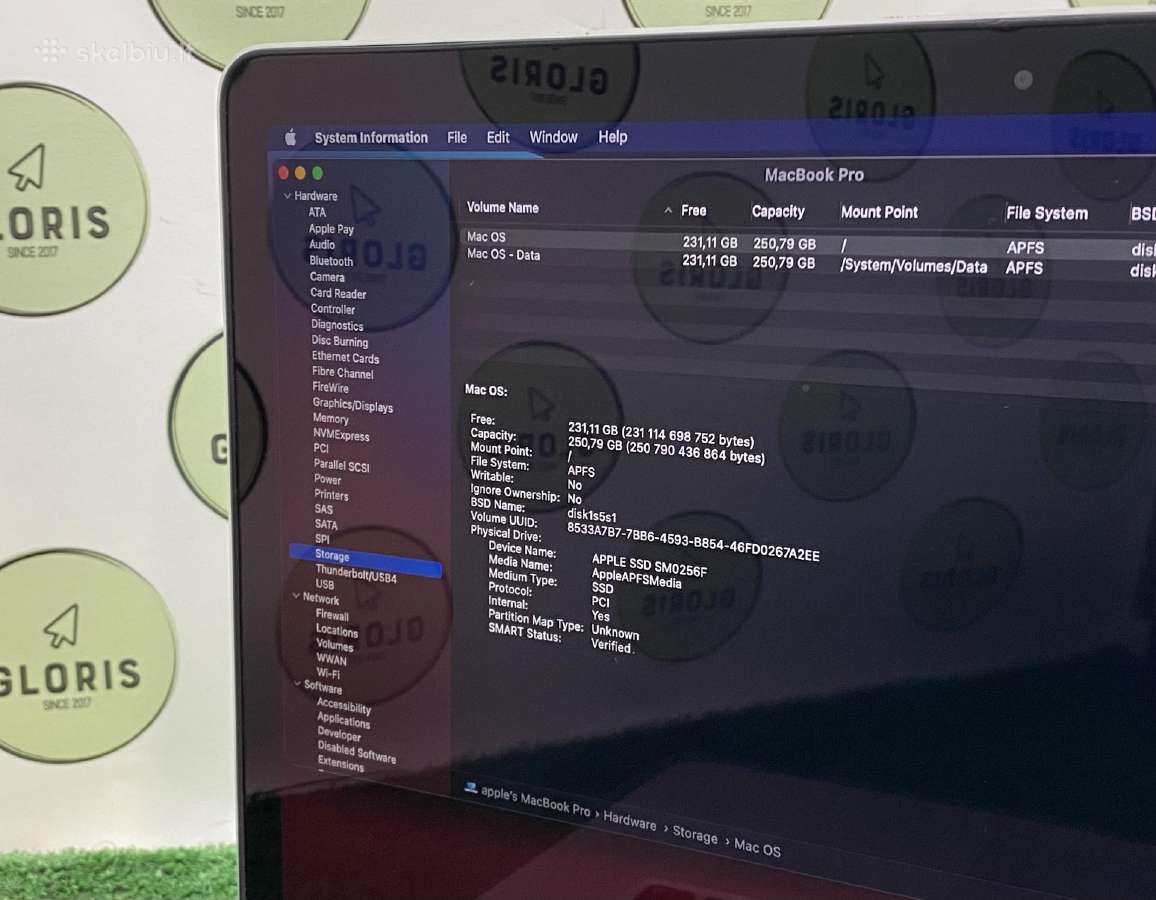Select PCI in the sidebar
The height and width of the screenshot is (900, 1156).
(321, 448)
